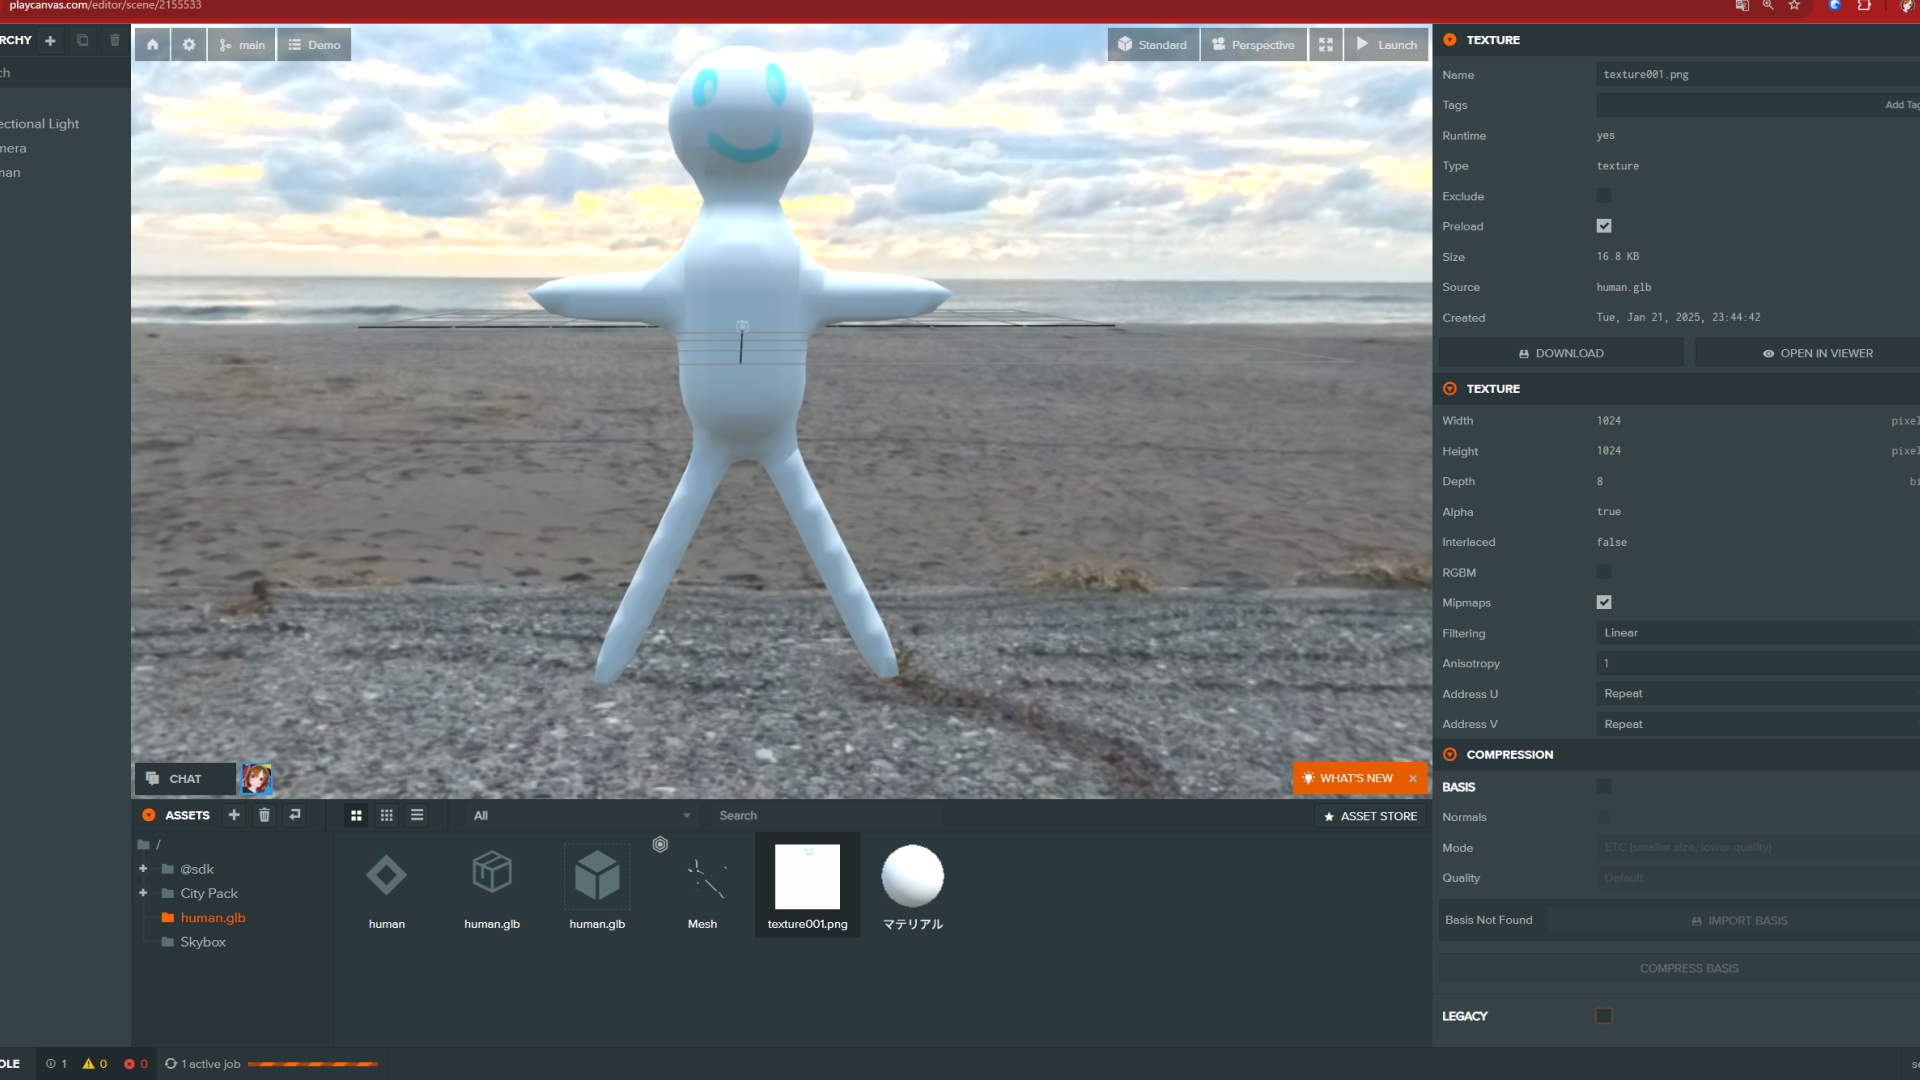Open the Address U Repeat dropdown
1920x1080 pixels.
[1758, 694]
